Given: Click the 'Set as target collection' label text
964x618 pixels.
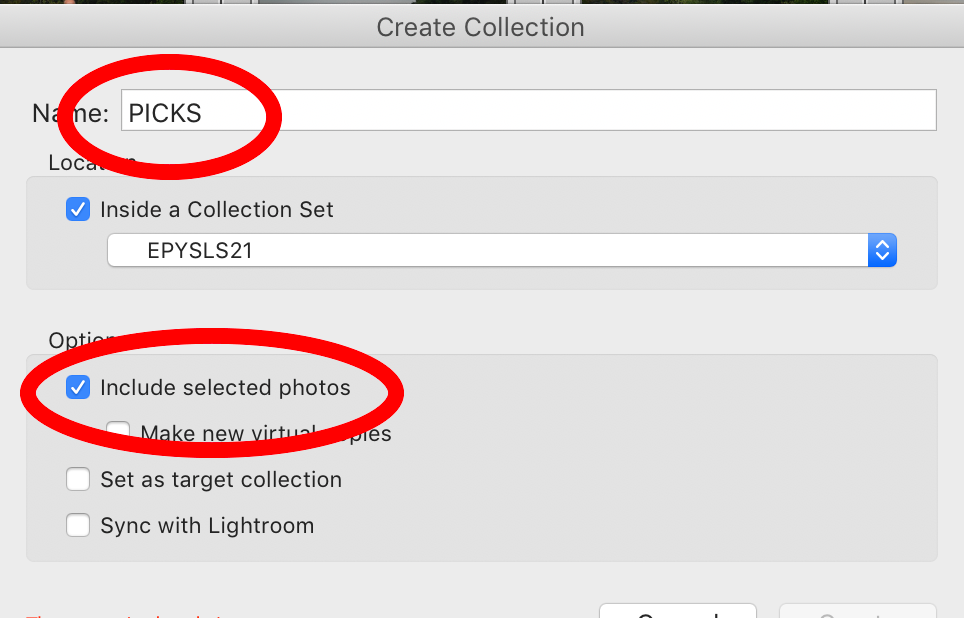Looking at the screenshot, I should (221, 480).
